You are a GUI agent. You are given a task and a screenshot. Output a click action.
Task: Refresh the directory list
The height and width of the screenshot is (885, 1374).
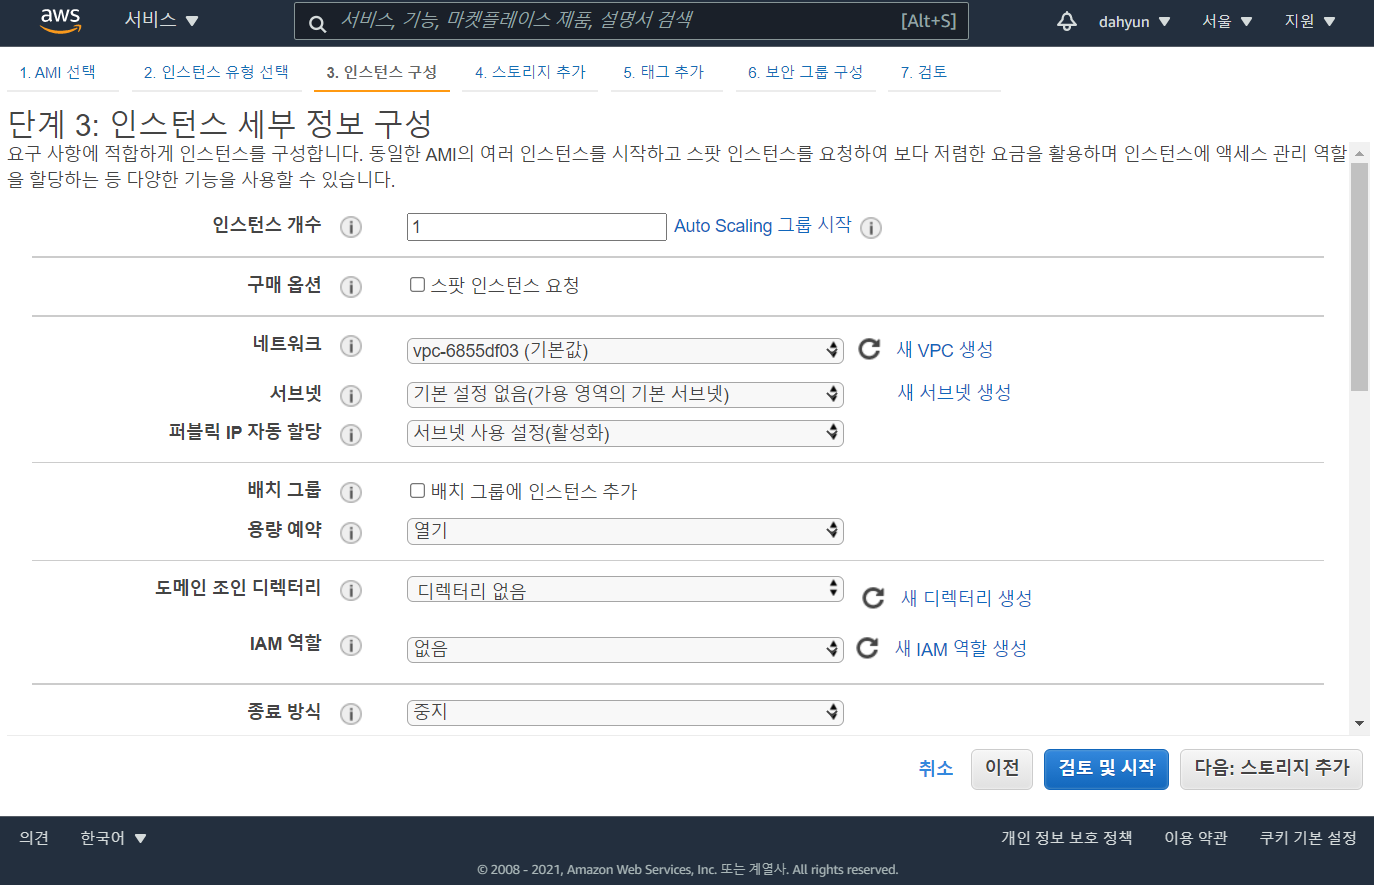coord(874,597)
